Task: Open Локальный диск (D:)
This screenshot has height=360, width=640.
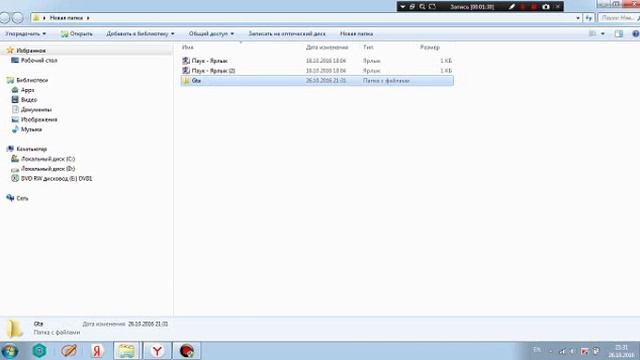Action: click(48, 169)
